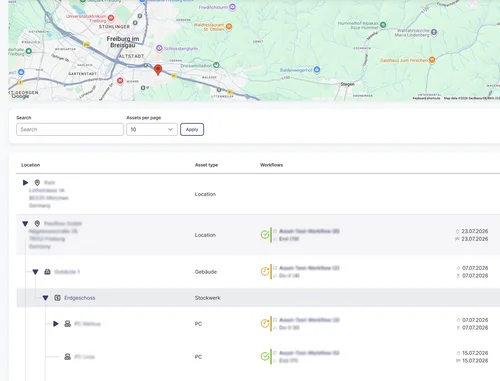The image size is (500, 381).
Task: Click green completed status icon dated 15.07.2026
Action: pyautogui.click(x=265, y=356)
